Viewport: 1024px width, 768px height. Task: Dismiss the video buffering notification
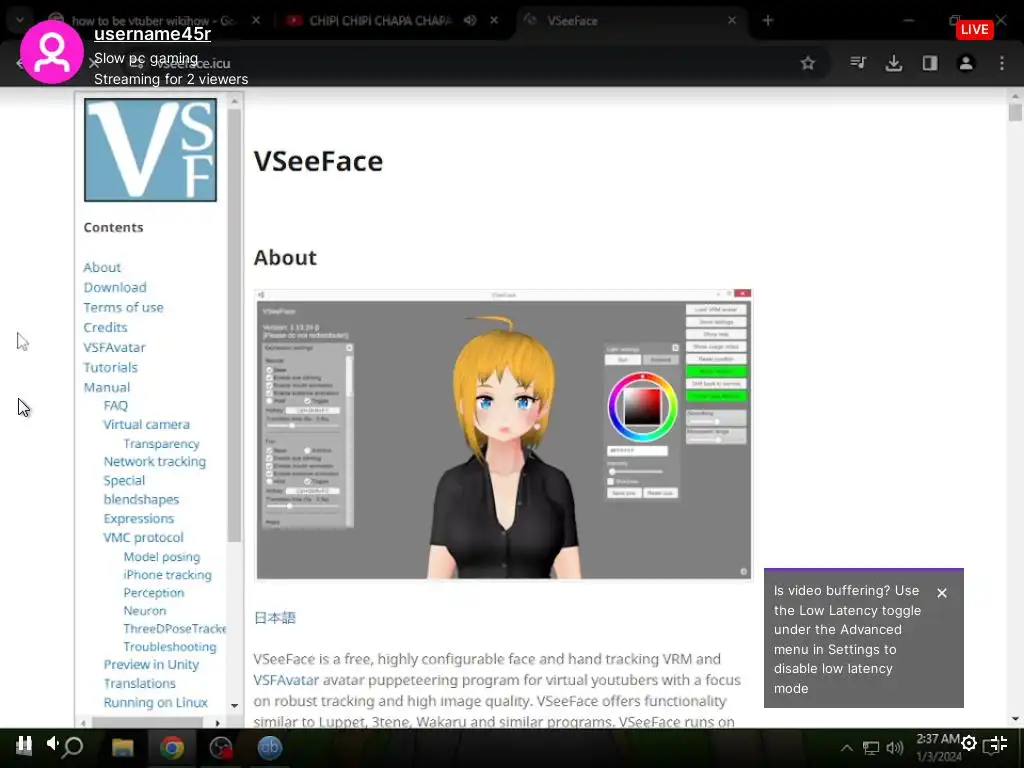[942, 593]
